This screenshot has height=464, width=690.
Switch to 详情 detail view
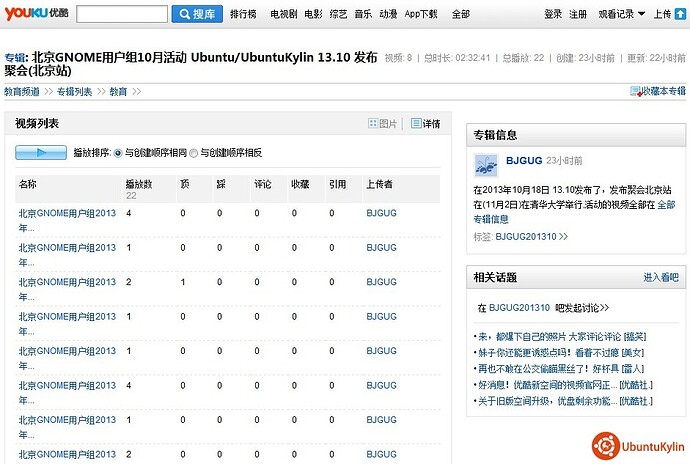(426, 124)
